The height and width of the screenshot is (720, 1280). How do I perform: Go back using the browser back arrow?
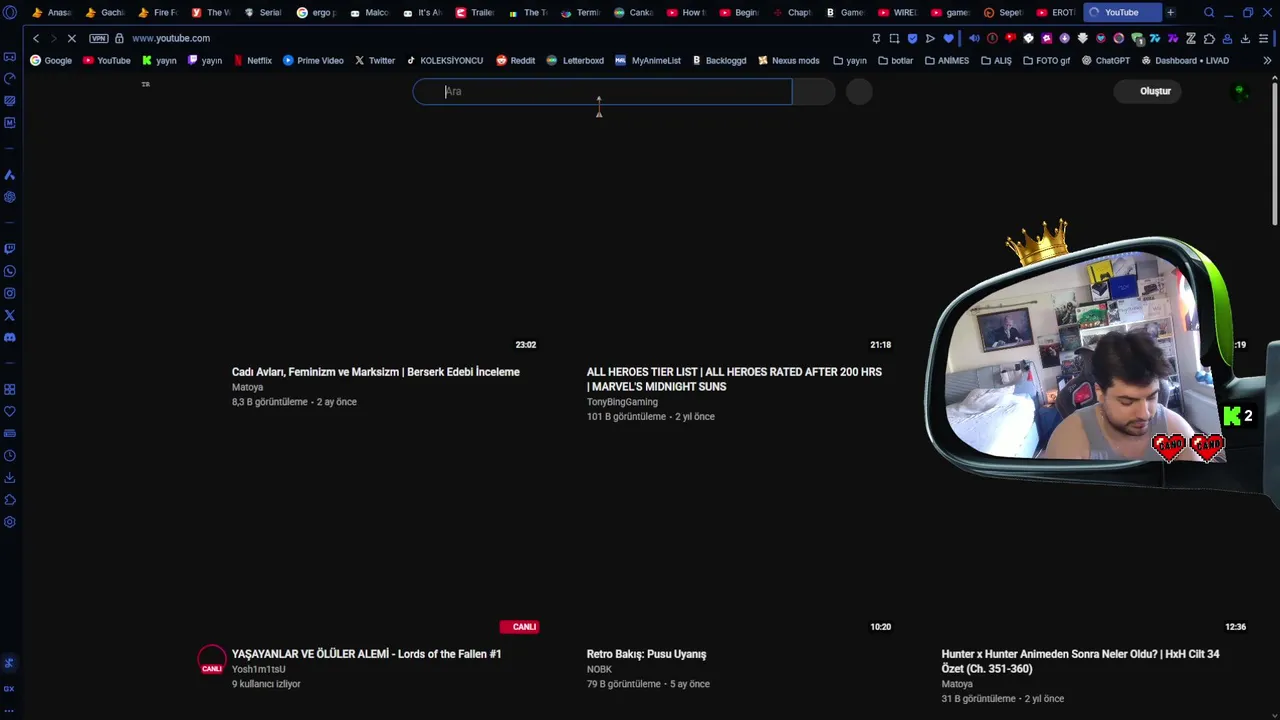[x=36, y=38]
